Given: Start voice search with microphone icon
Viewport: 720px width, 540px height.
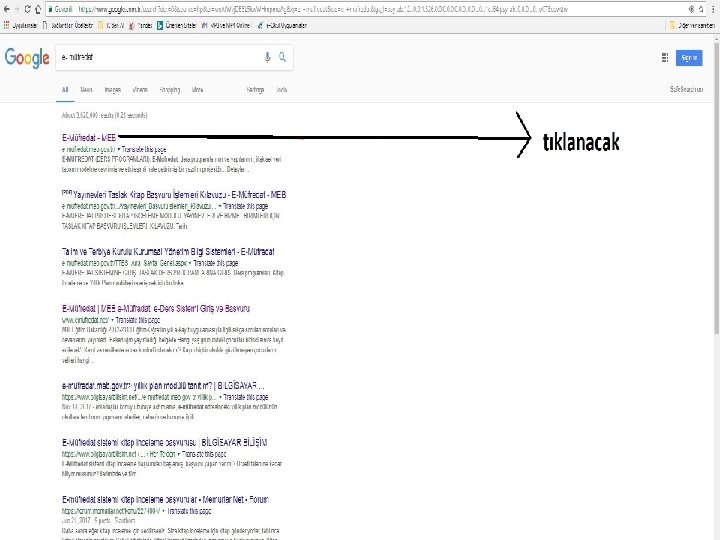Looking at the screenshot, I should click(267, 57).
